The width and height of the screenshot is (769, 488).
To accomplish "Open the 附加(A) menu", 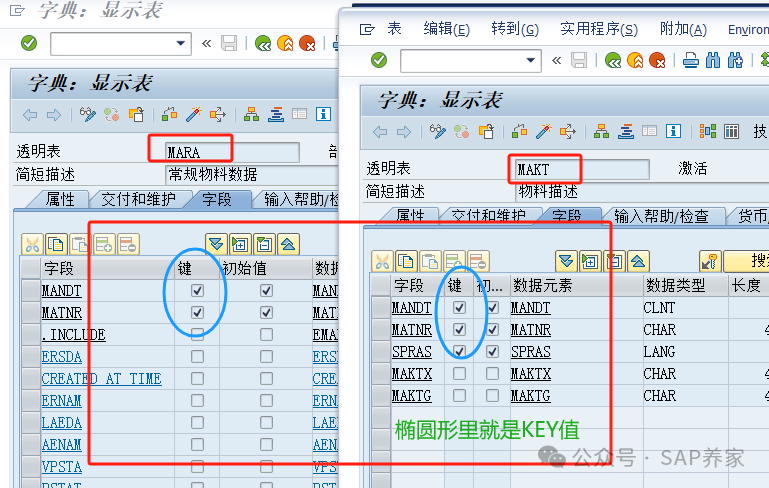I will click(683, 29).
